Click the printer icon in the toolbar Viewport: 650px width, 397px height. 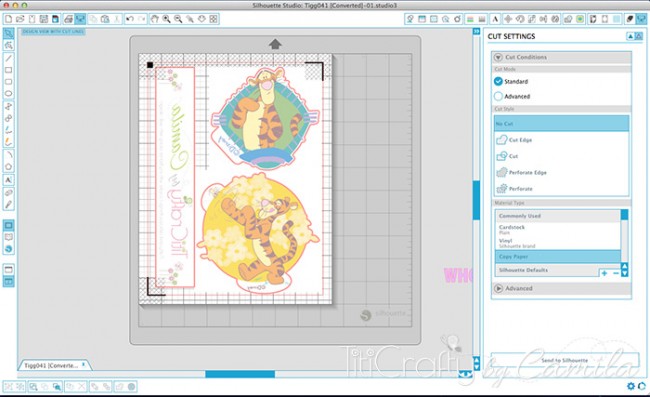(68, 19)
